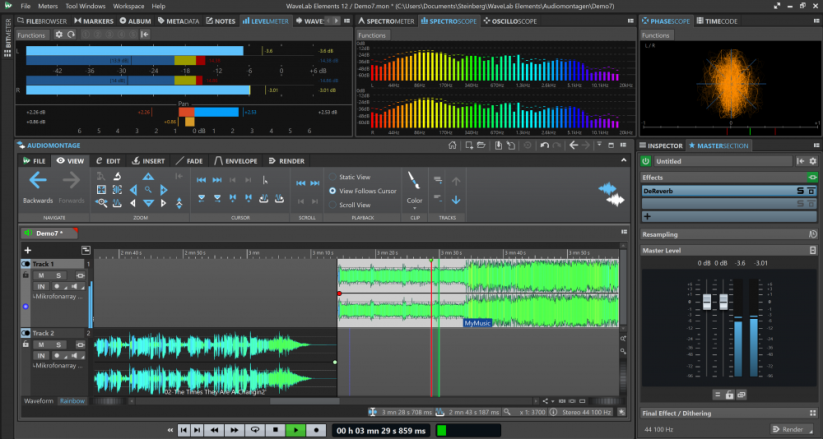The image size is (823, 439).
Task: Add an effect slot with the plus button
Action: tap(647, 216)
